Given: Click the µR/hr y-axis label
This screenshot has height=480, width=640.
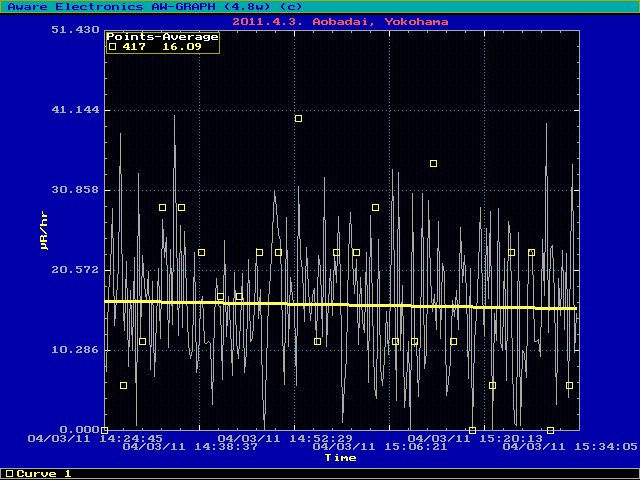Looking at the screenshot, I should point(44,230).
